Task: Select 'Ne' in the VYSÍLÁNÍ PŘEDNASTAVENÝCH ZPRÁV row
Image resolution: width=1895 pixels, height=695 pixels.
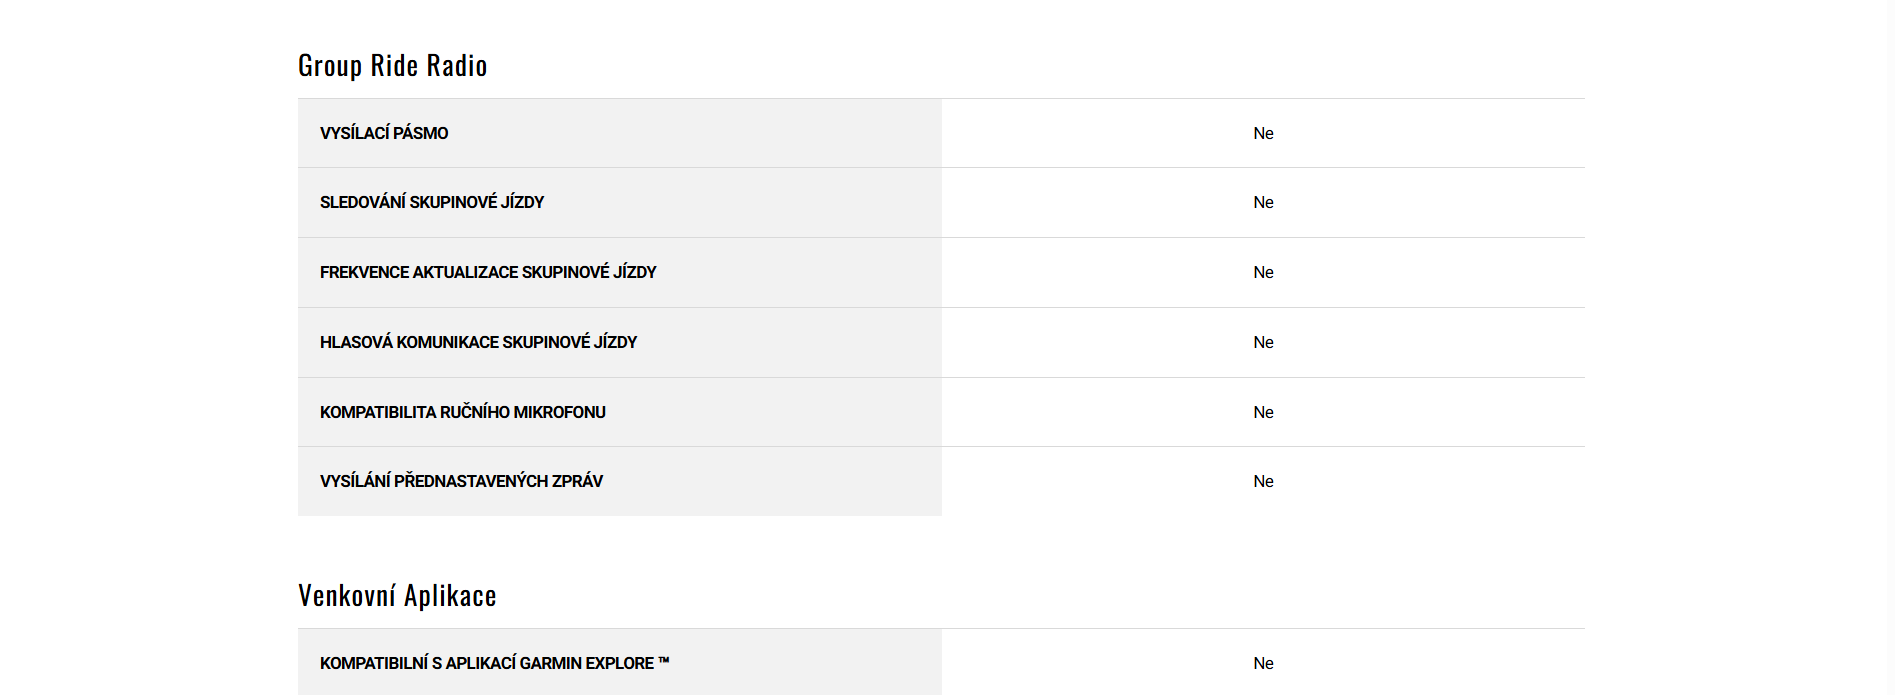Action: 1263,481
